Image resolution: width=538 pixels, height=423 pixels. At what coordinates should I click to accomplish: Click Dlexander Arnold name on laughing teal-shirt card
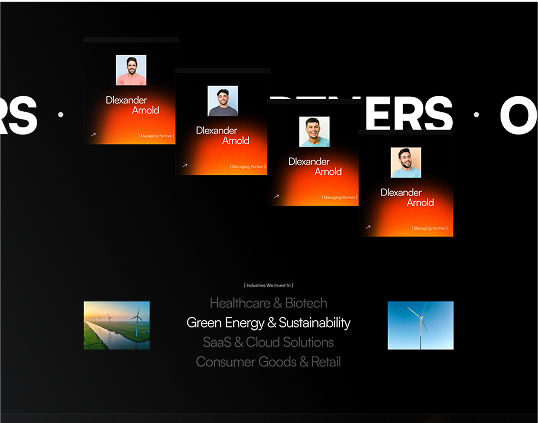315,166
